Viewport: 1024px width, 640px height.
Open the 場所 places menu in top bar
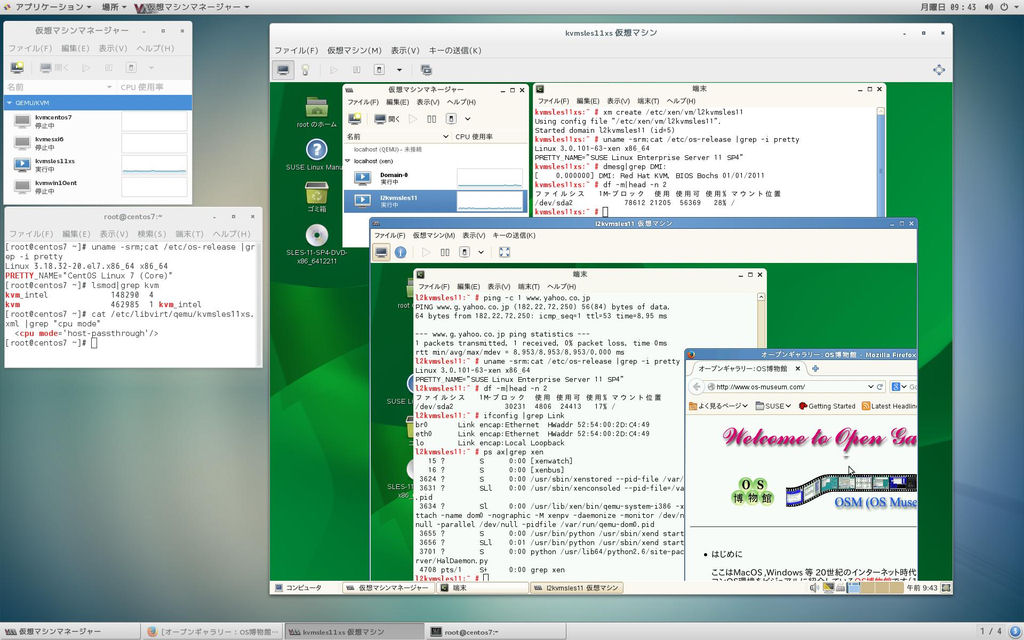[114, 7]
